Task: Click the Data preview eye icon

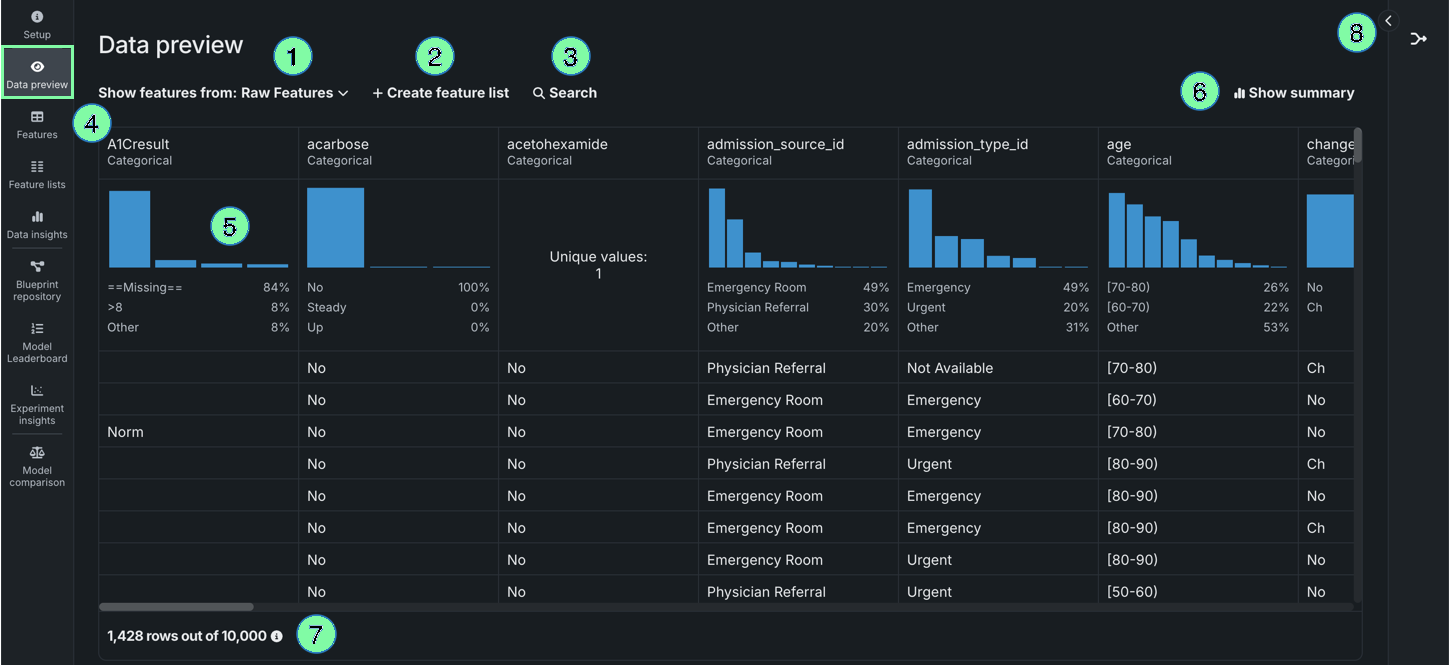Action: (37, 67)
